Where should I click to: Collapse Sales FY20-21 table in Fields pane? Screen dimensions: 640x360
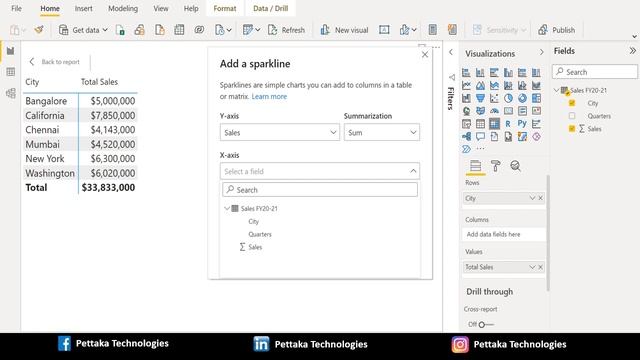click(x=556, y=90)
